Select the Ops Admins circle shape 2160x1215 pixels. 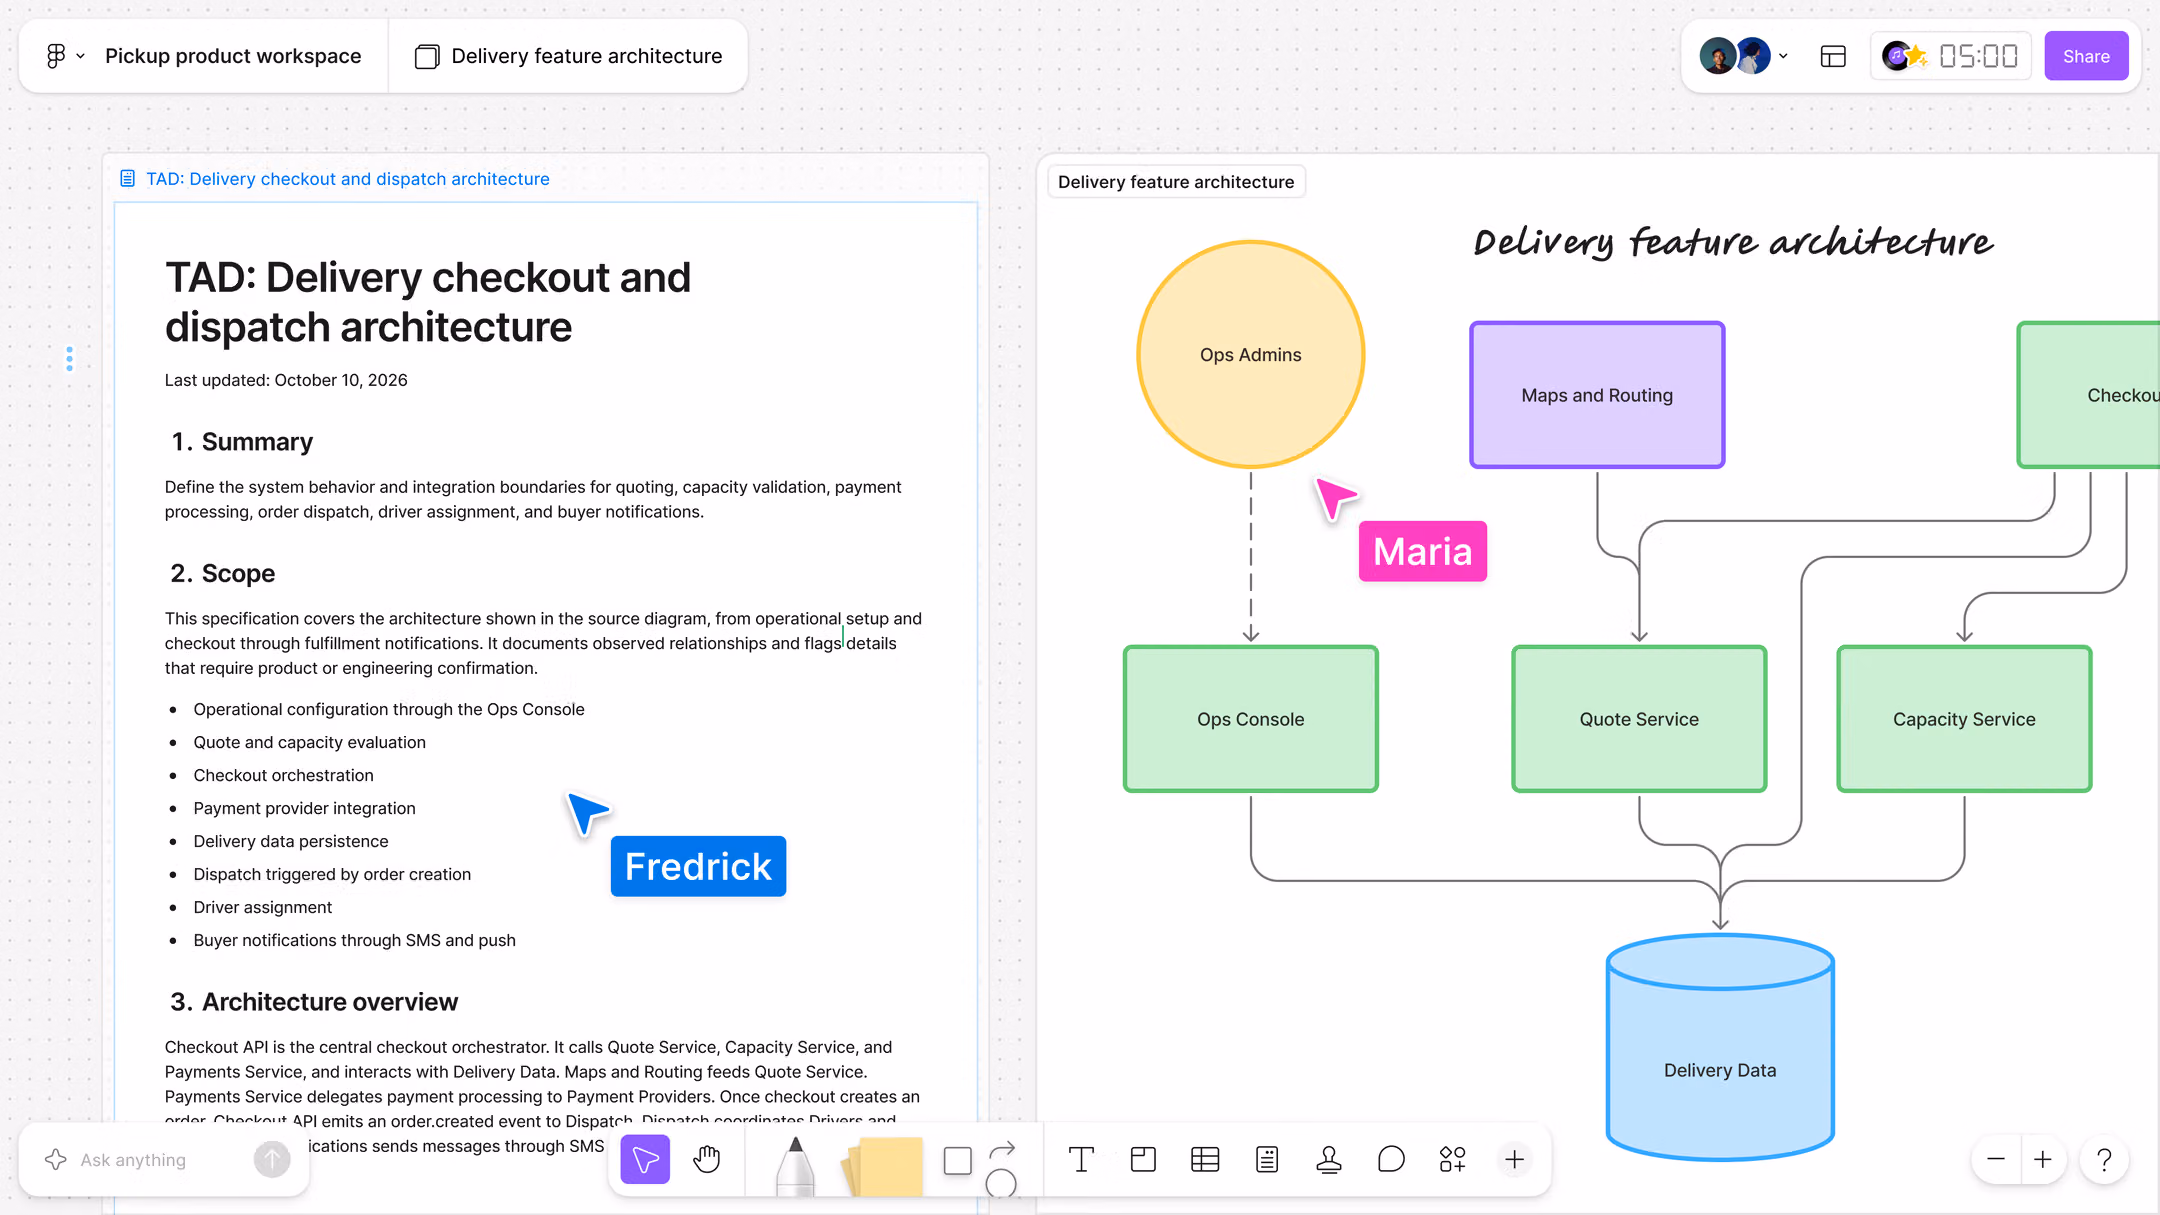(x=1251, y=354)
